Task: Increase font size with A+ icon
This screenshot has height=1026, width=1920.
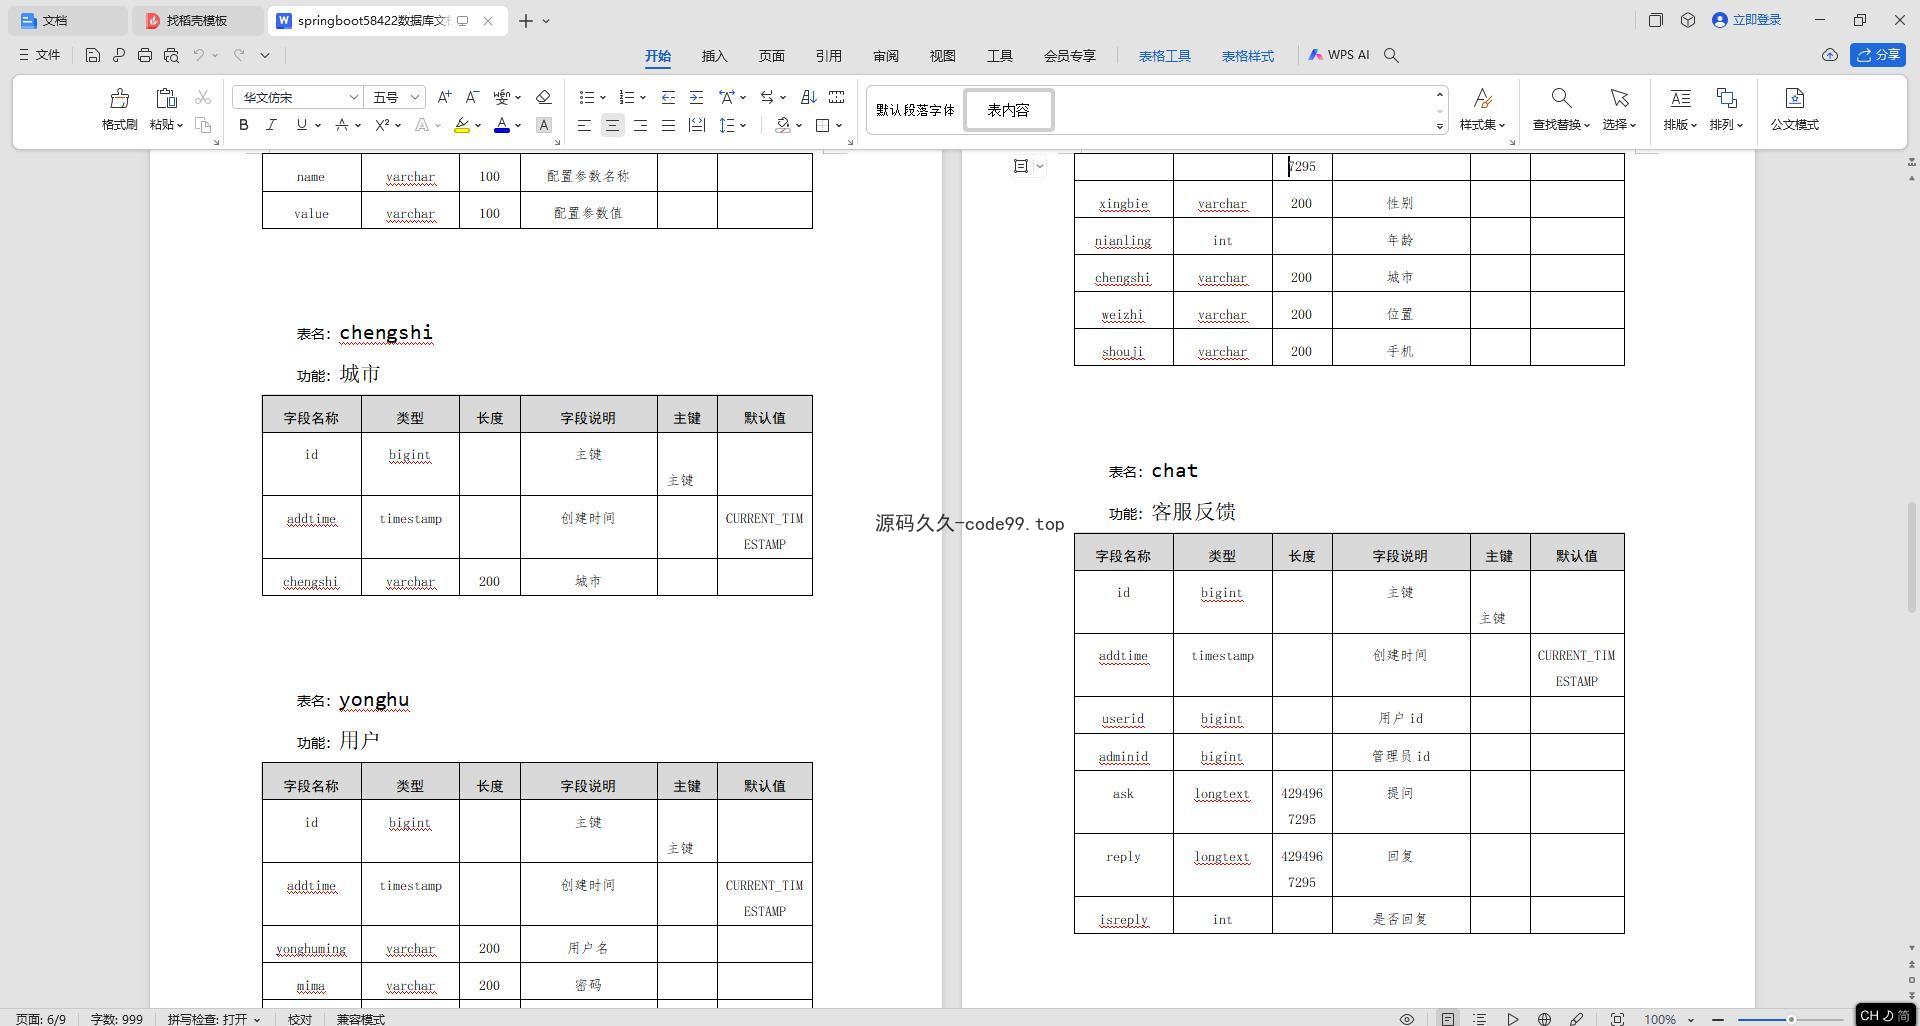Action: [x=444, y=97]
